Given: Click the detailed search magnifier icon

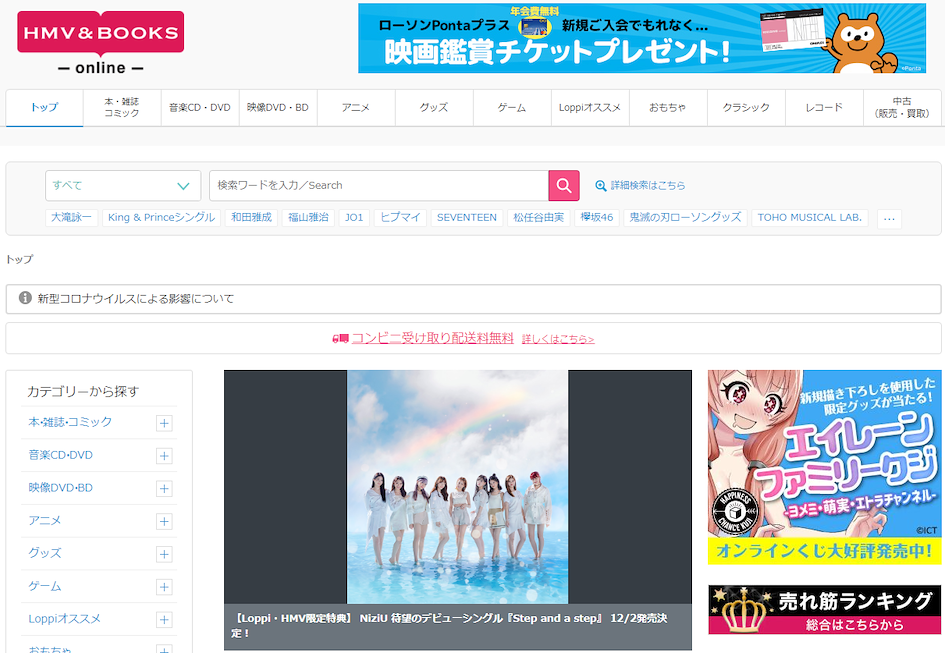Looking at the screenshot, I should tap(600, 186).
